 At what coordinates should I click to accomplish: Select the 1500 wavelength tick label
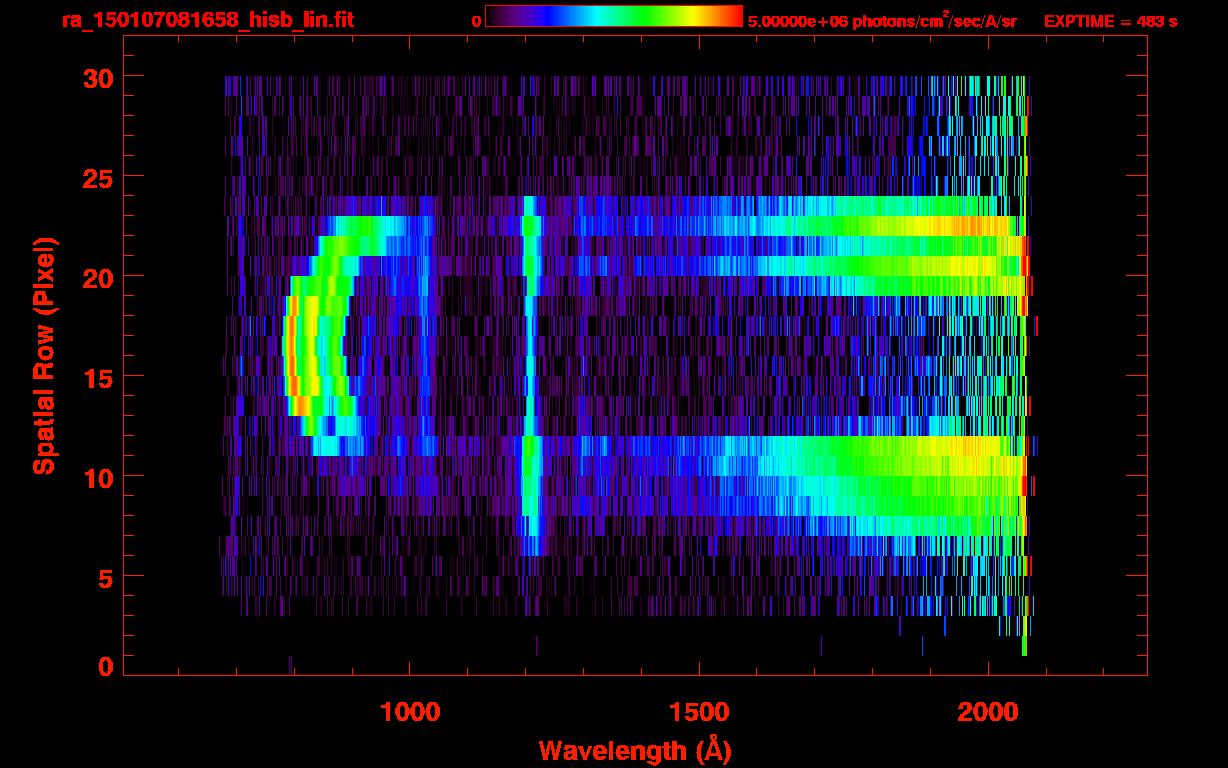(698, 711)
